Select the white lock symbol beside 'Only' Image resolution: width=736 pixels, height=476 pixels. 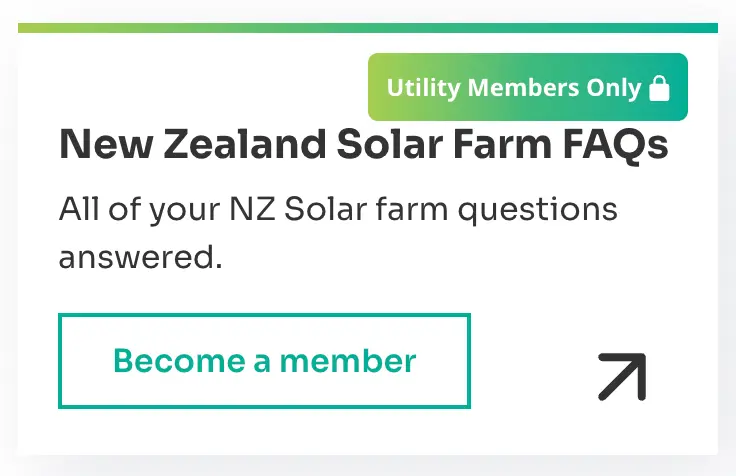(x=659, y=89)
